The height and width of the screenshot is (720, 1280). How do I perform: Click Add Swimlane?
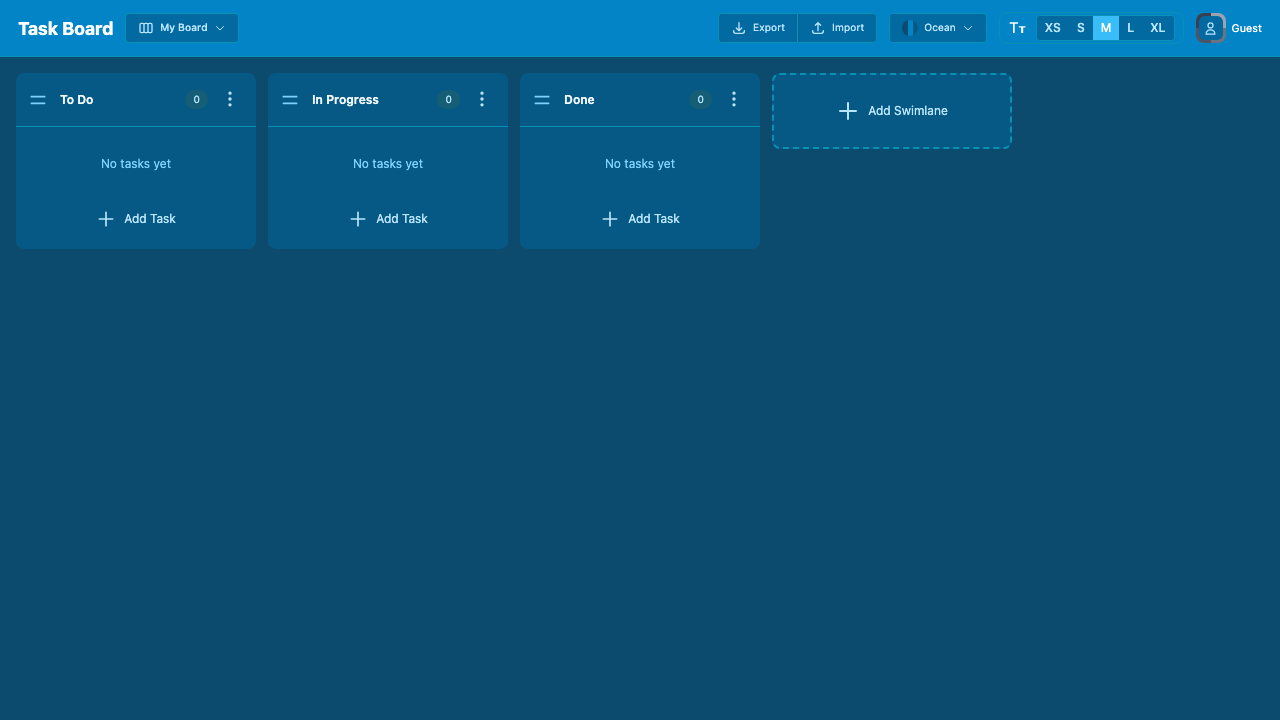(891, 111)
